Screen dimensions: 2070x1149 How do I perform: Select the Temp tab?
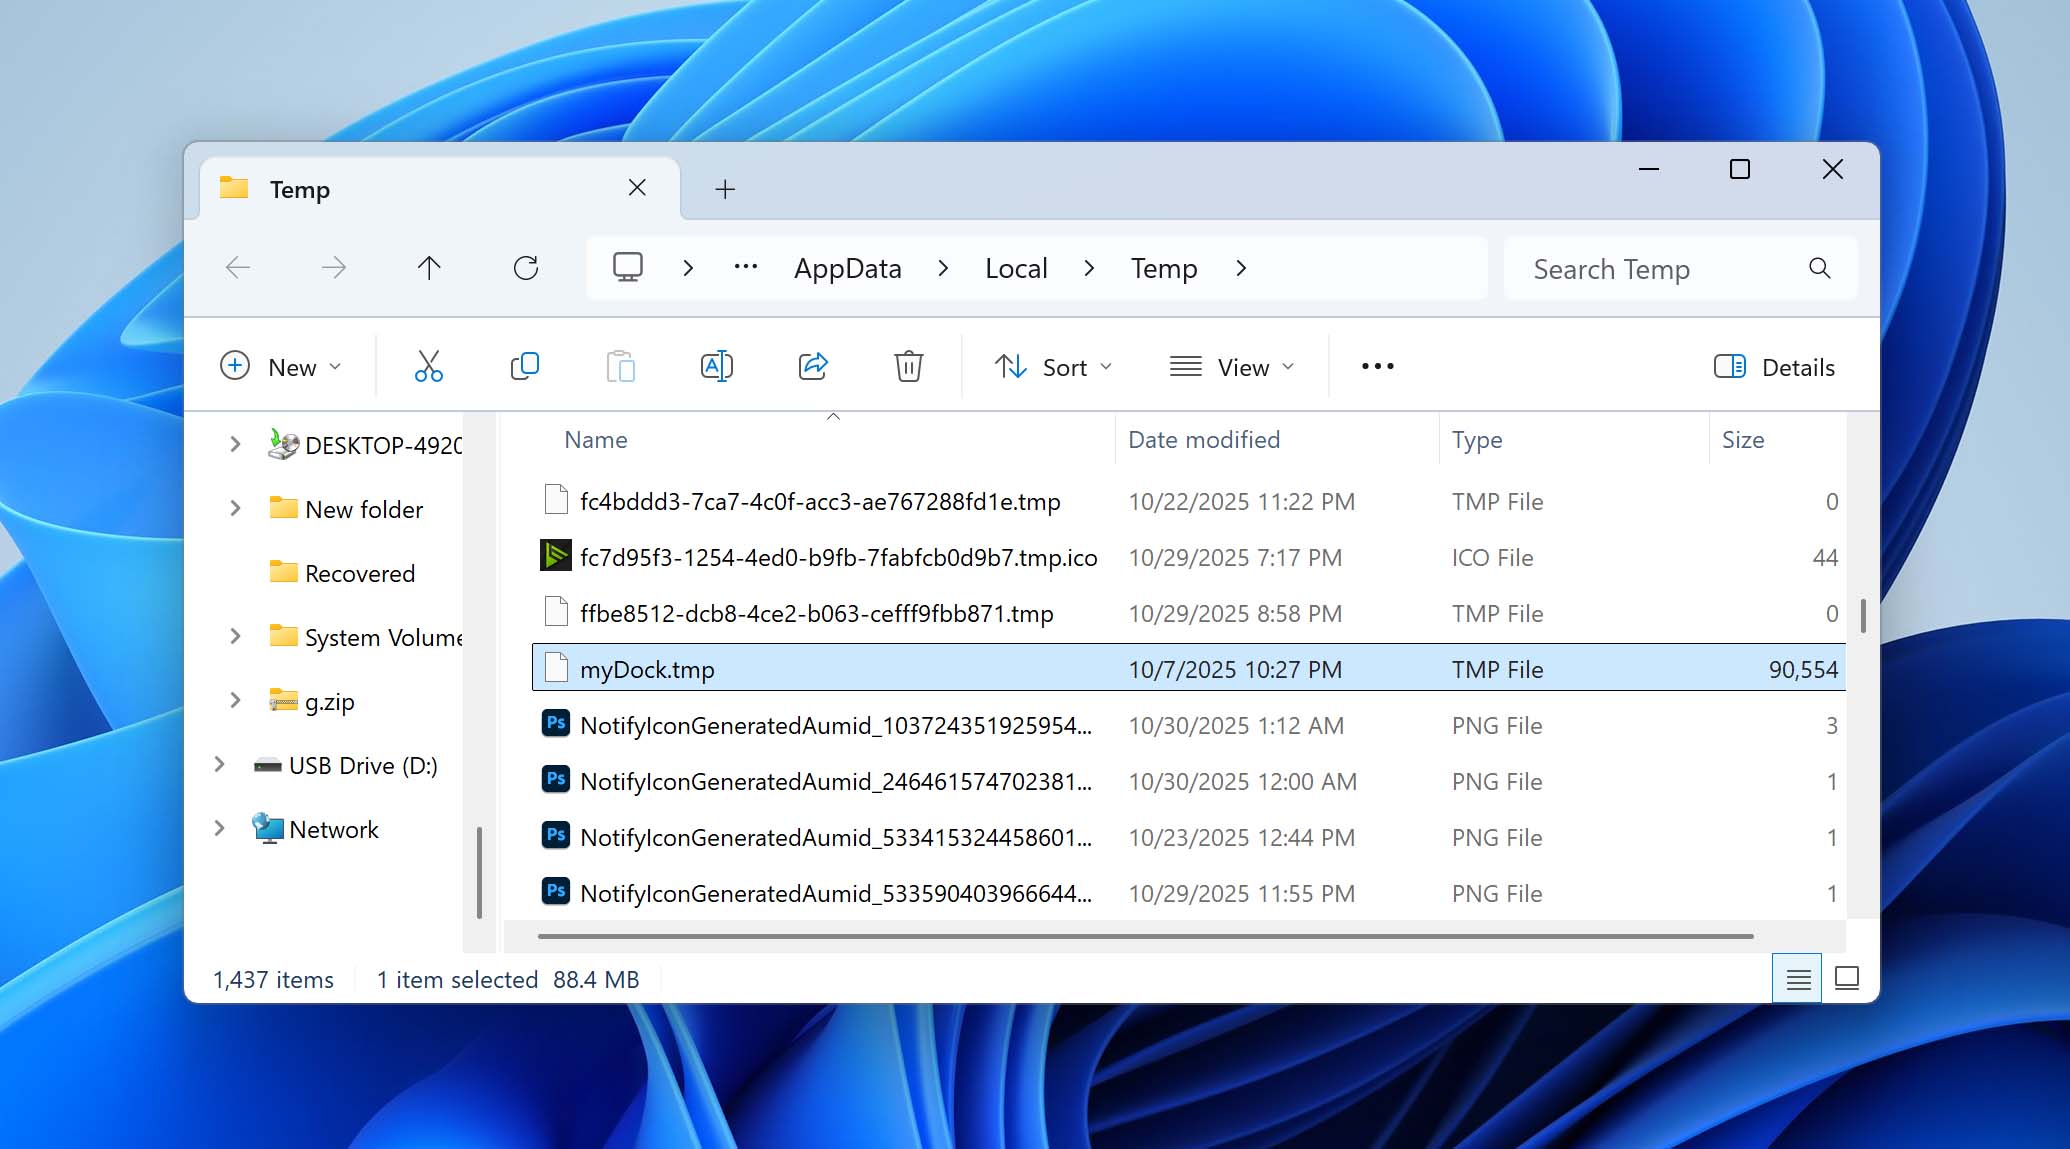tap(300, 188)
